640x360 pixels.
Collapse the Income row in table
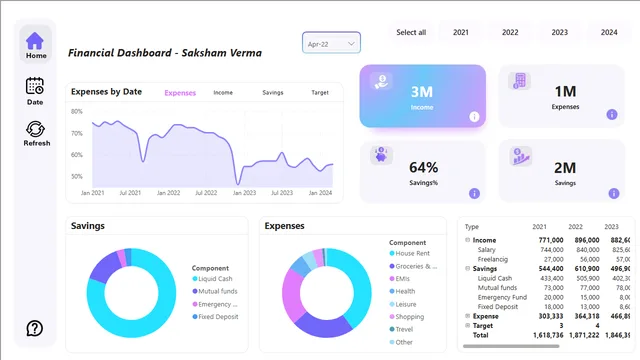click(468, 240)
